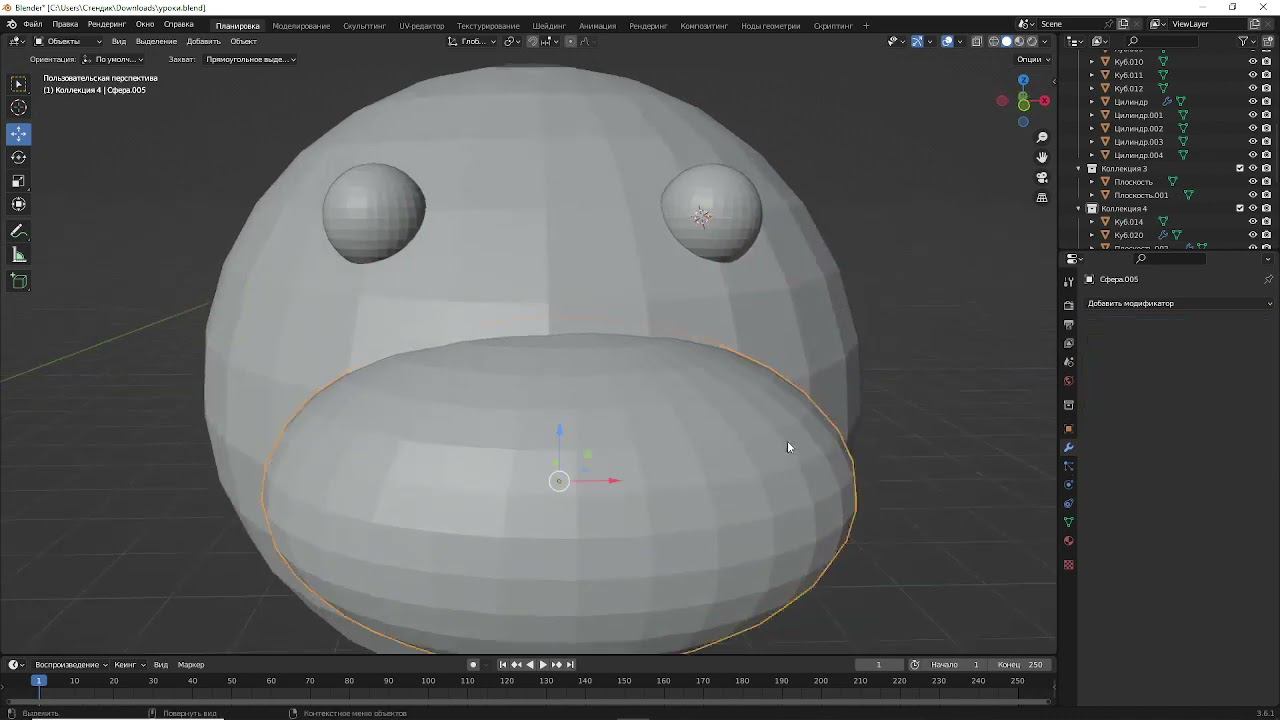This screenshot has height=720, width=1280.
Task: Open the Output properties tab
Action: tap(1069, 325)
